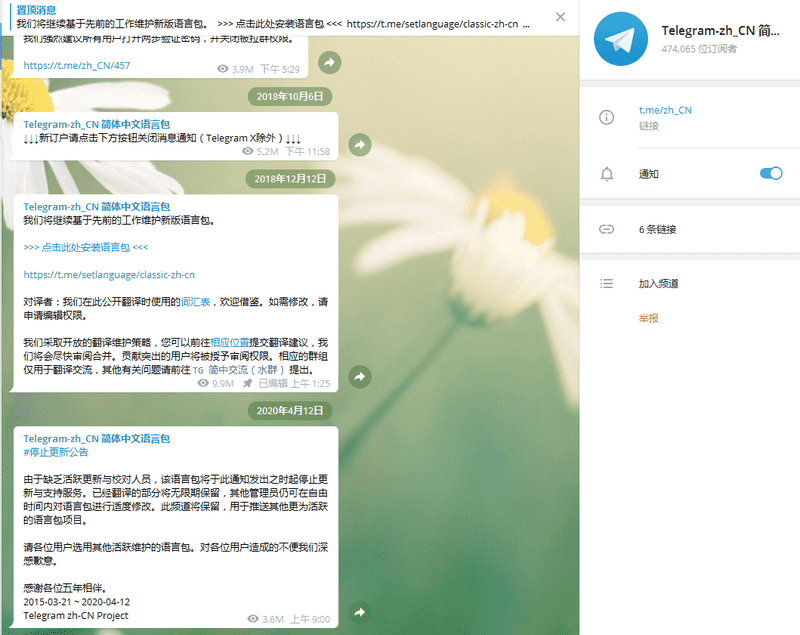Toggle the 通知 notifications switch
The width and height of the screenshot is (800, 635).
point(771,173)
